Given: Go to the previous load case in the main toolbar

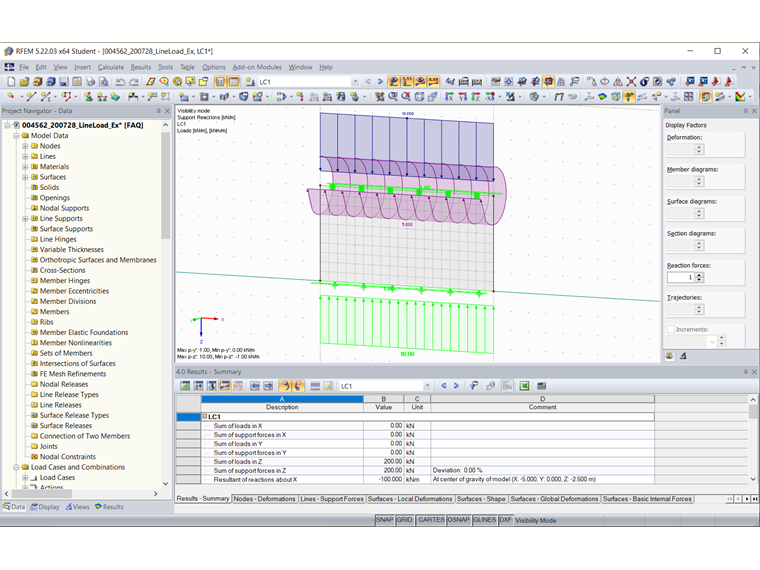Looking at the screenshot, I should point(368,81).
